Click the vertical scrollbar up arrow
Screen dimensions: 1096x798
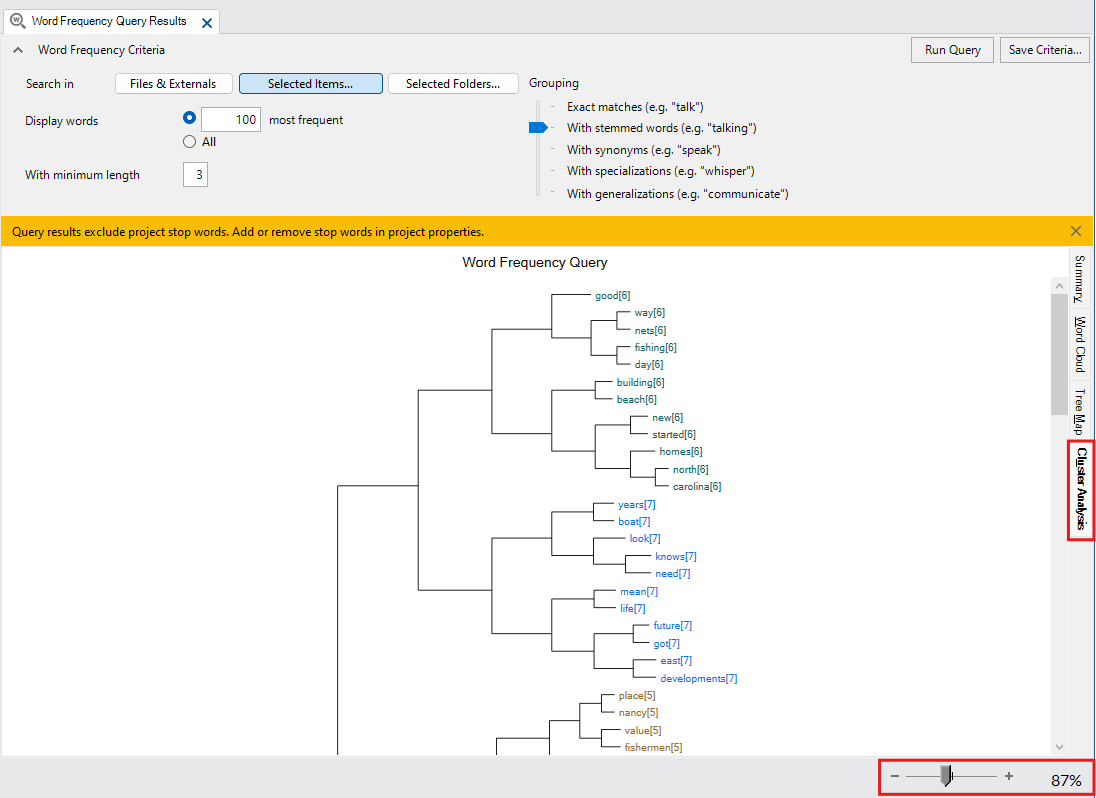click(1059, 285)
